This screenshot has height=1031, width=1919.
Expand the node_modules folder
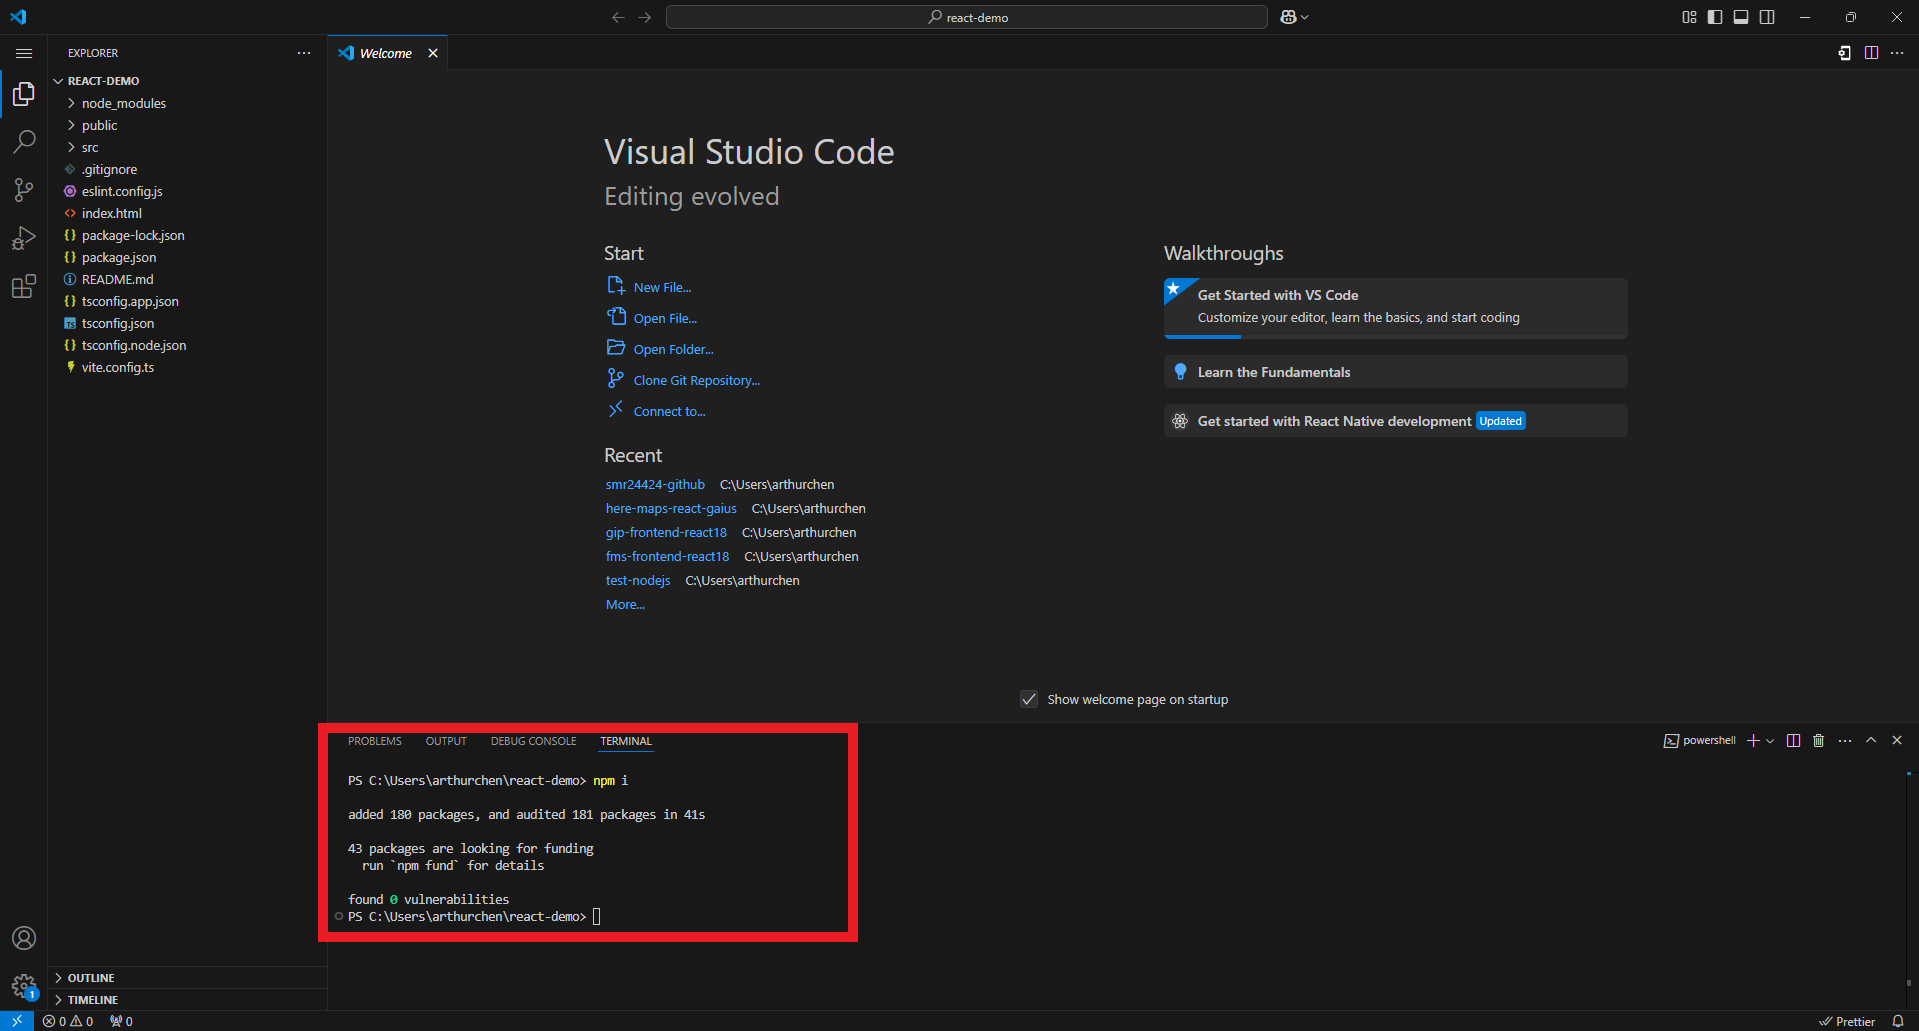(x=188, y=103)
